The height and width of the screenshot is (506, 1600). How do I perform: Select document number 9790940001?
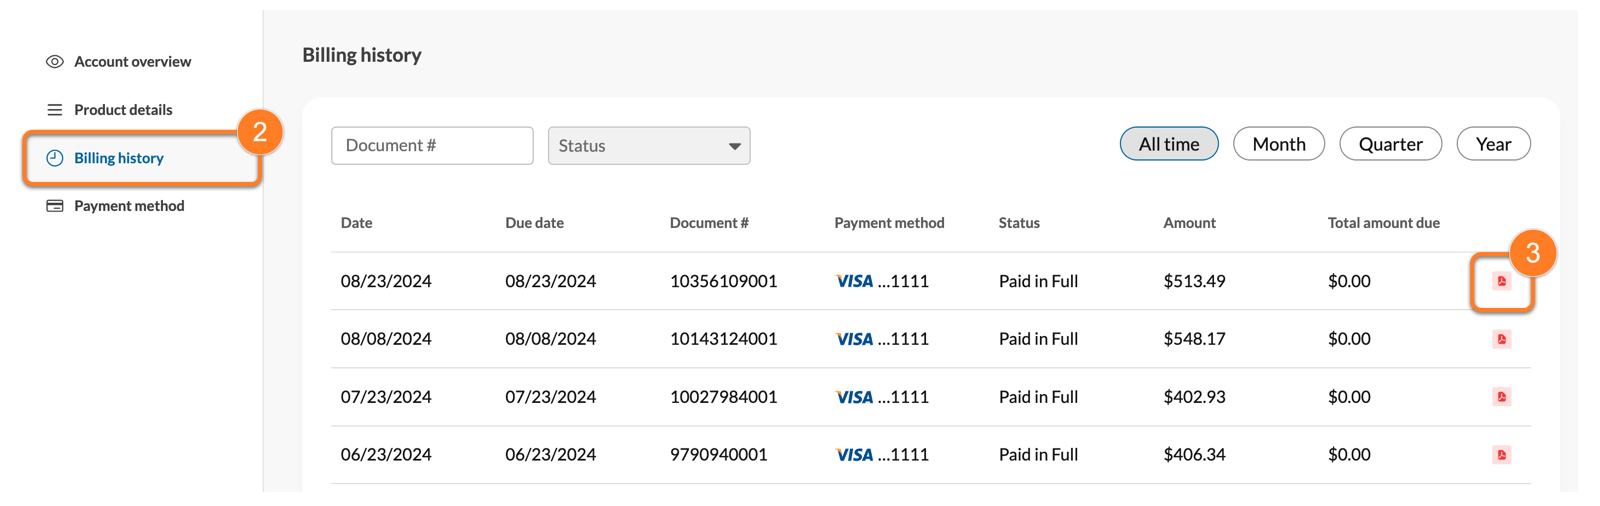click(718, 455)
